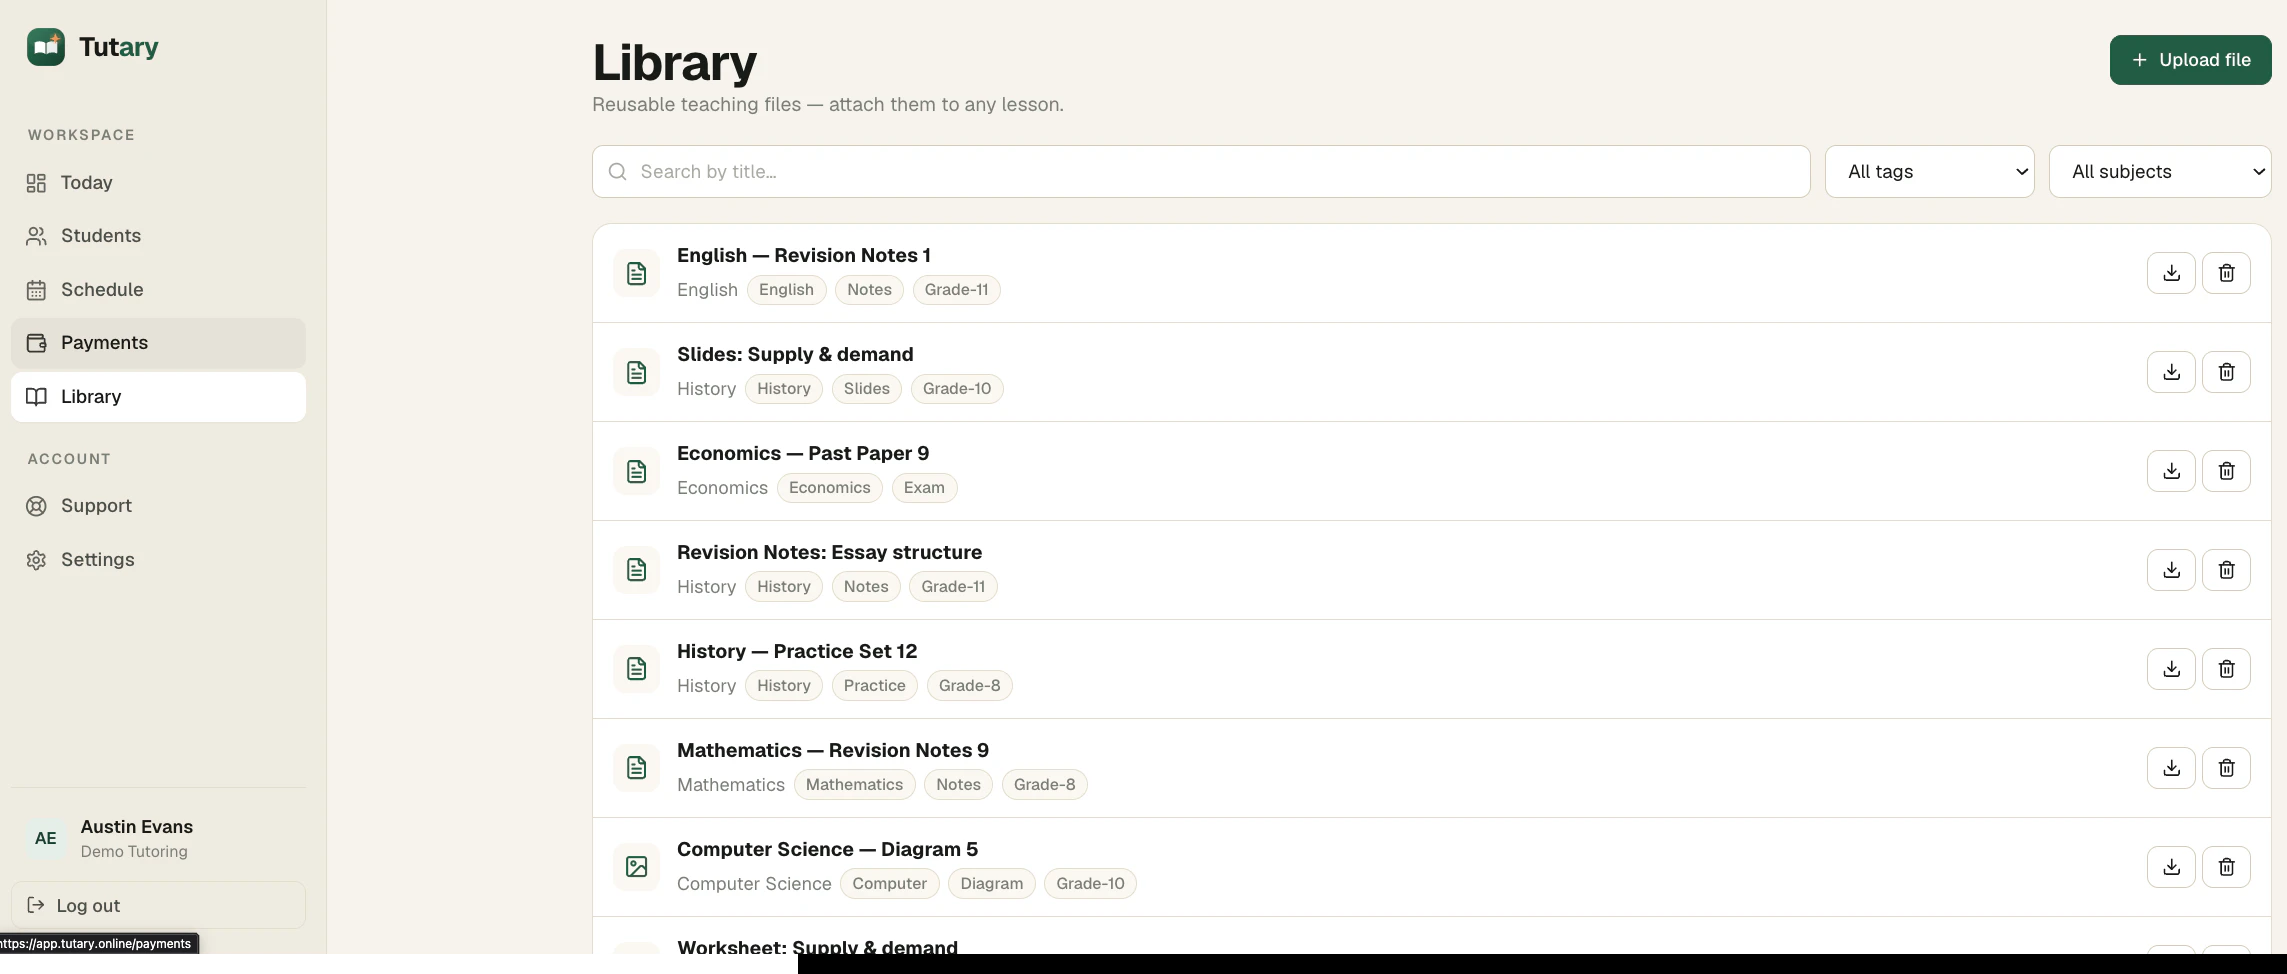Download Computer Science — Diagram 5
Screen dimensions: 2287x974
(2171, 867)
